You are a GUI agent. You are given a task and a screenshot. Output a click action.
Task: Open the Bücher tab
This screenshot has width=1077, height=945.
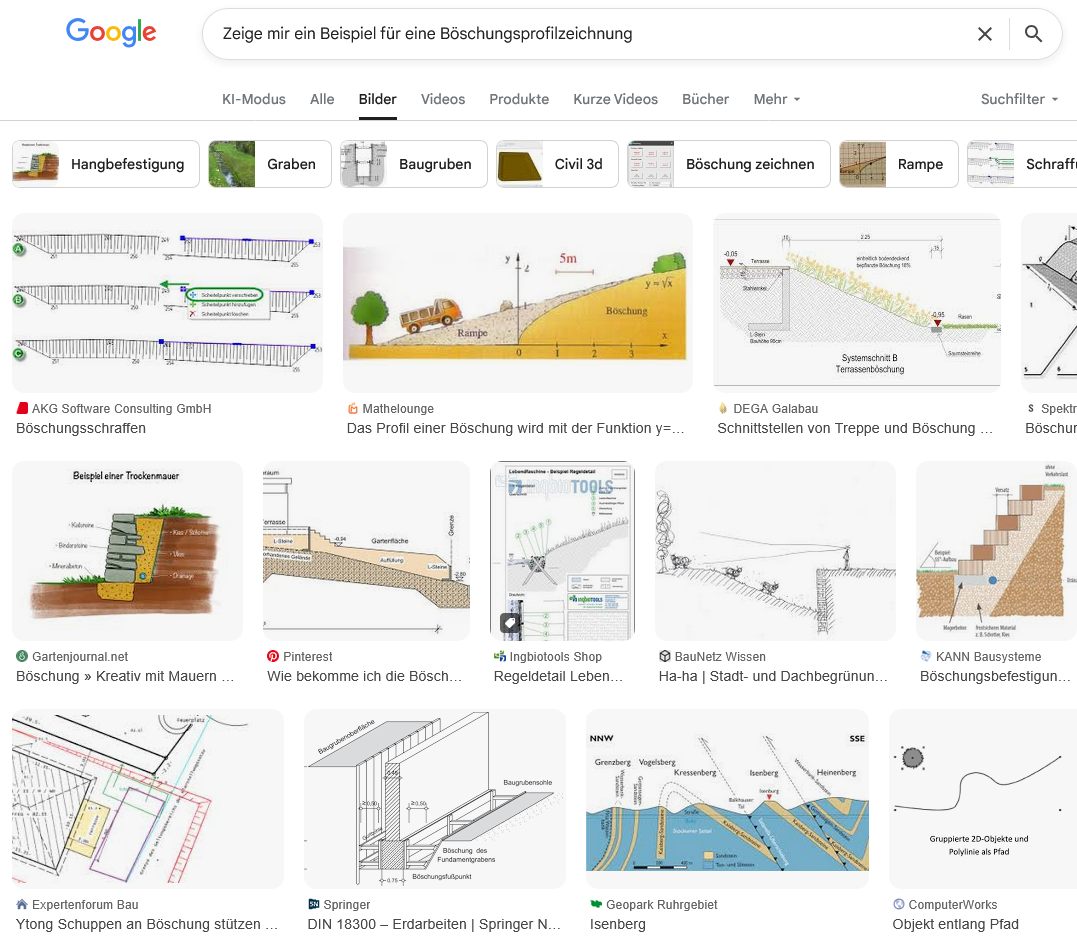pos(705,99)
